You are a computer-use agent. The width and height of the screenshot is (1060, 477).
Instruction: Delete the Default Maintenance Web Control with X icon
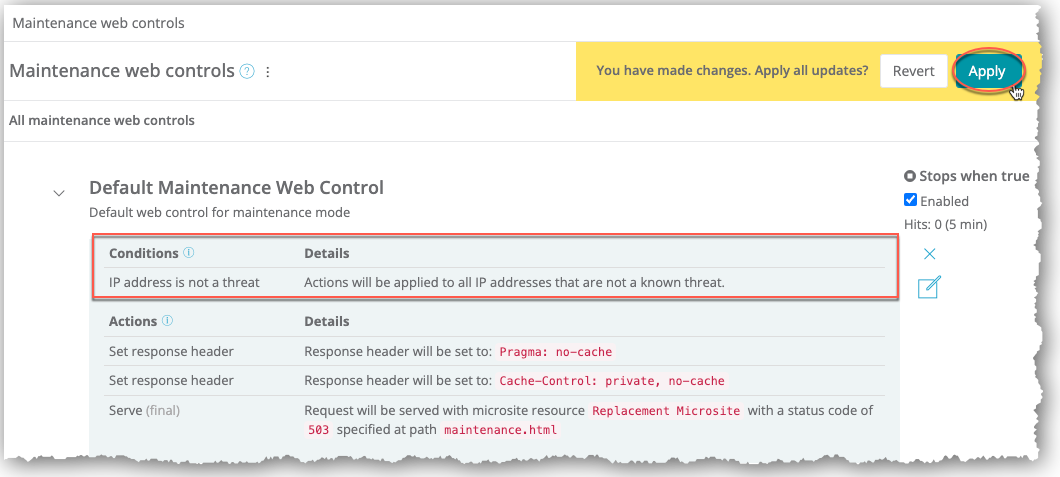coord(929,254)
